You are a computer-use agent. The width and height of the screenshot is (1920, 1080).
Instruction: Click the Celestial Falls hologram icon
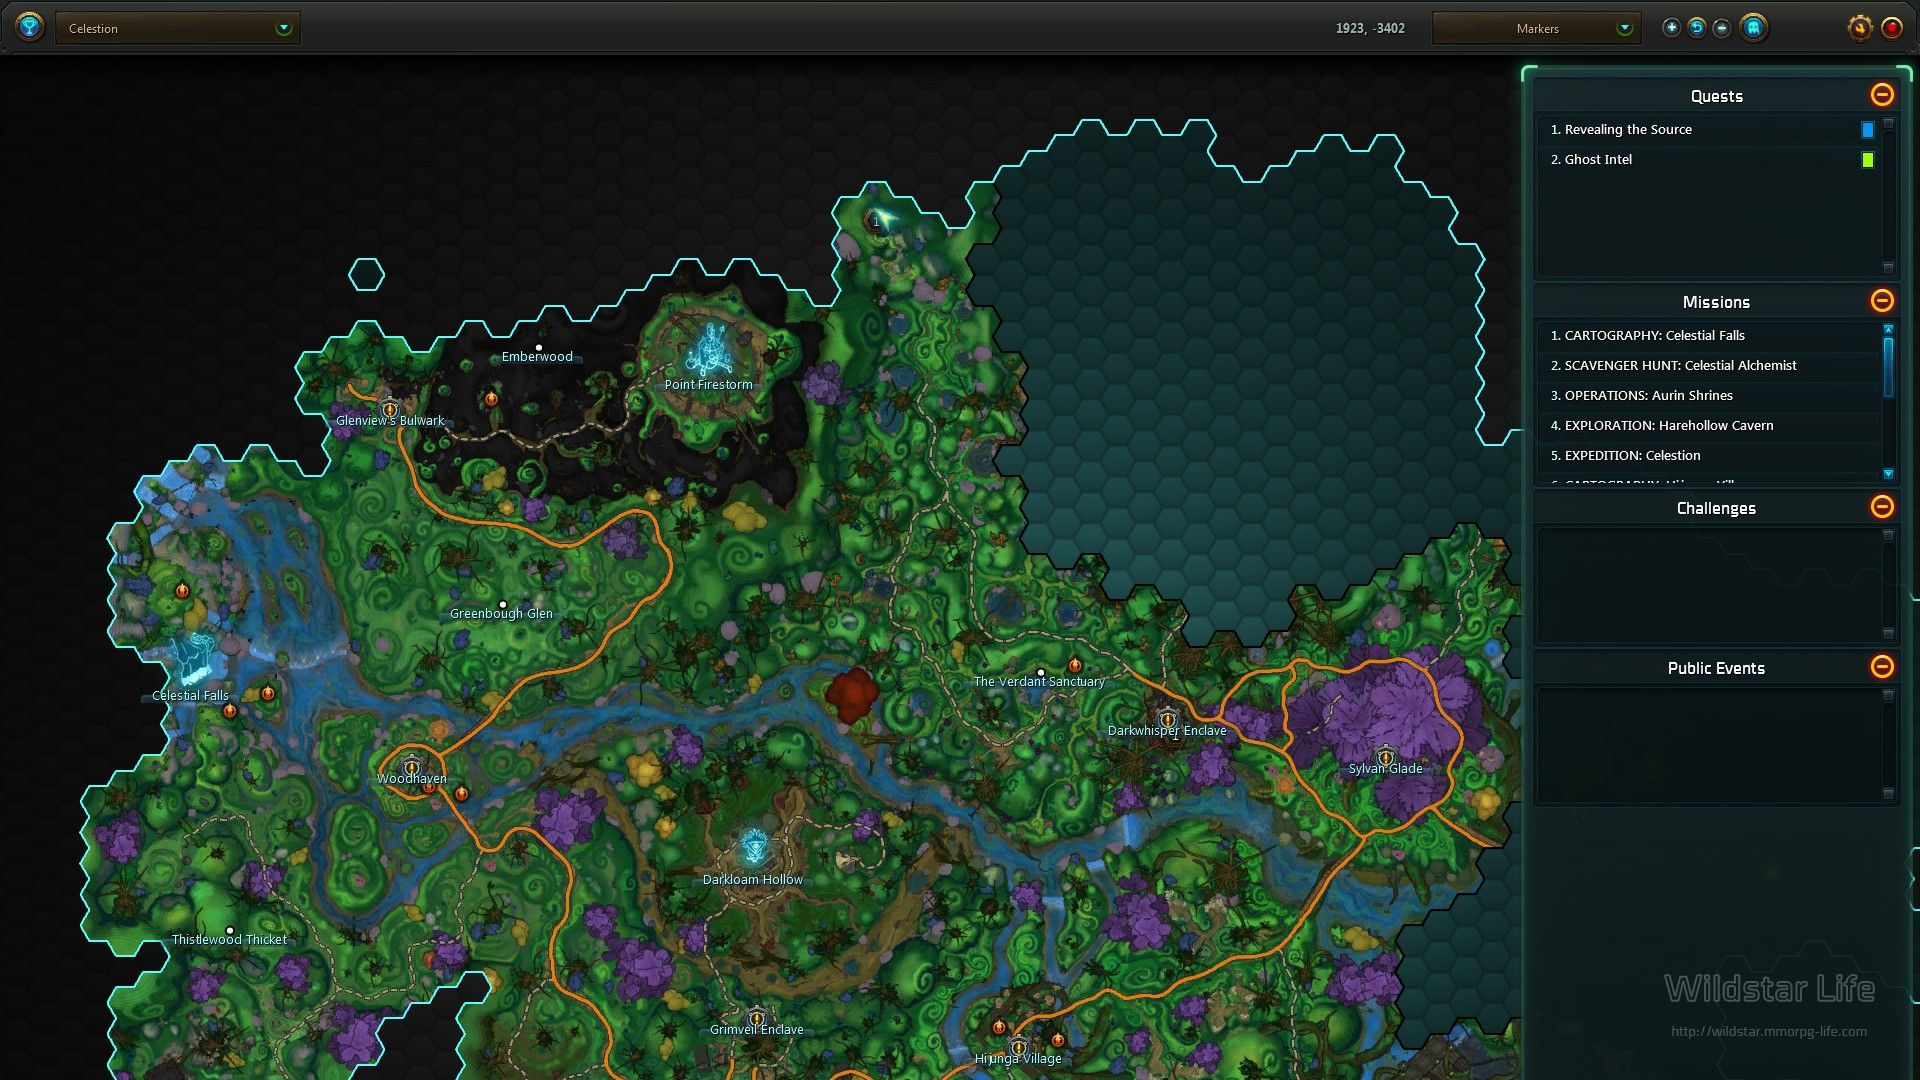[x=192, y=658]
